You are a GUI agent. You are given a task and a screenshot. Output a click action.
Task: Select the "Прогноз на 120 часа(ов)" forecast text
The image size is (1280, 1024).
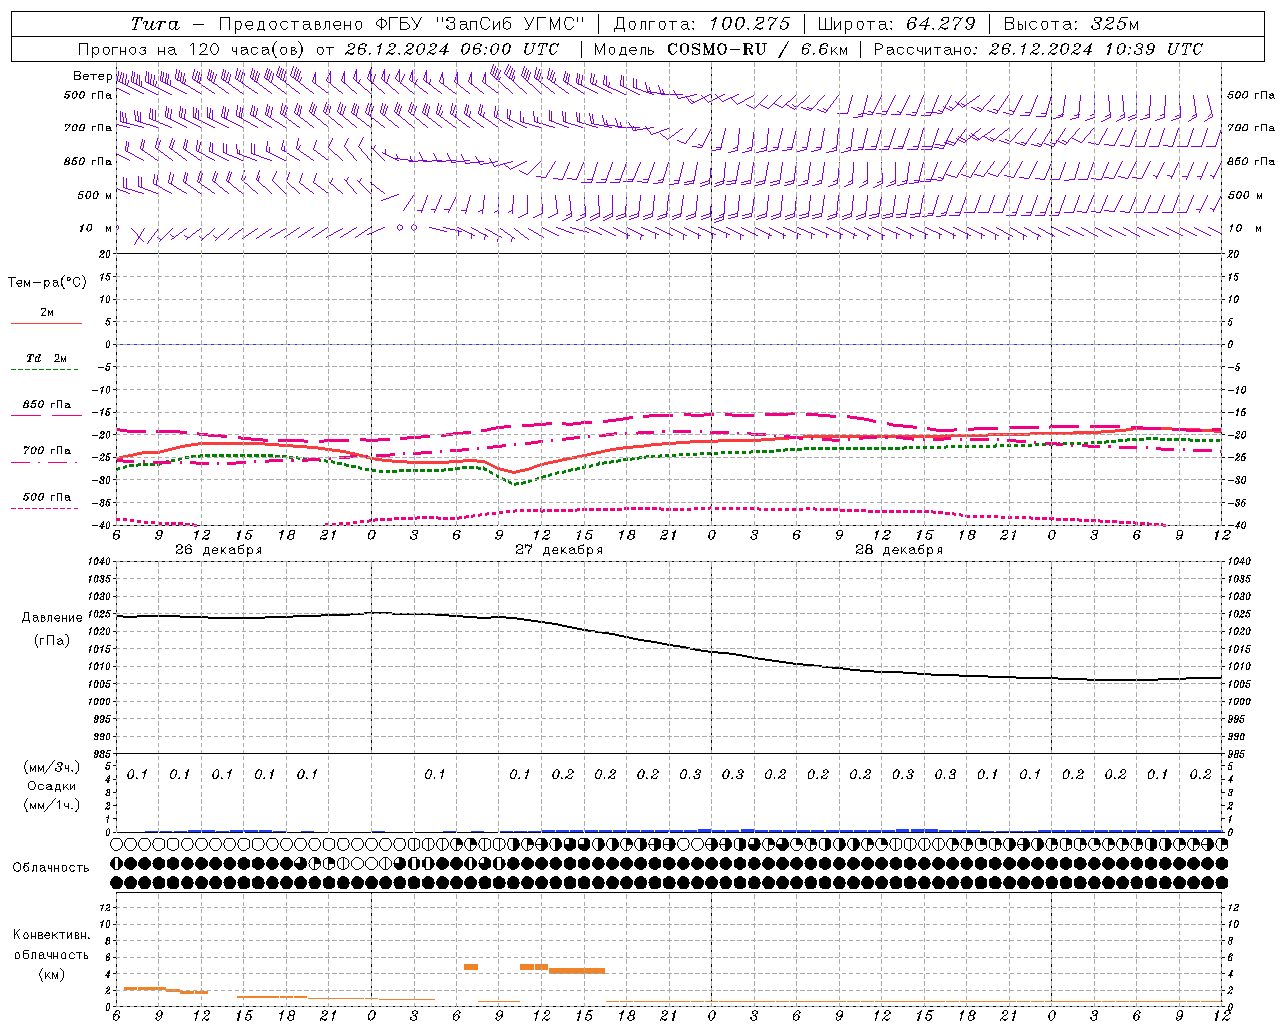tap(192, 49)
